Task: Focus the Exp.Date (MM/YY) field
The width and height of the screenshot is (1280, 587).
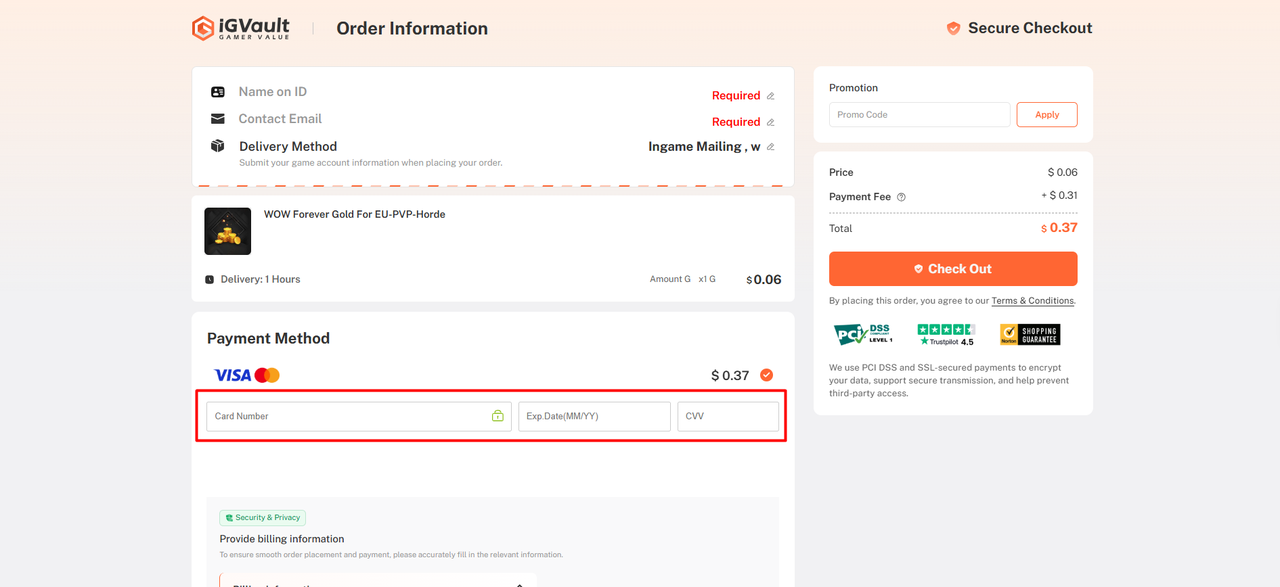Action: (x=594, y=416)
